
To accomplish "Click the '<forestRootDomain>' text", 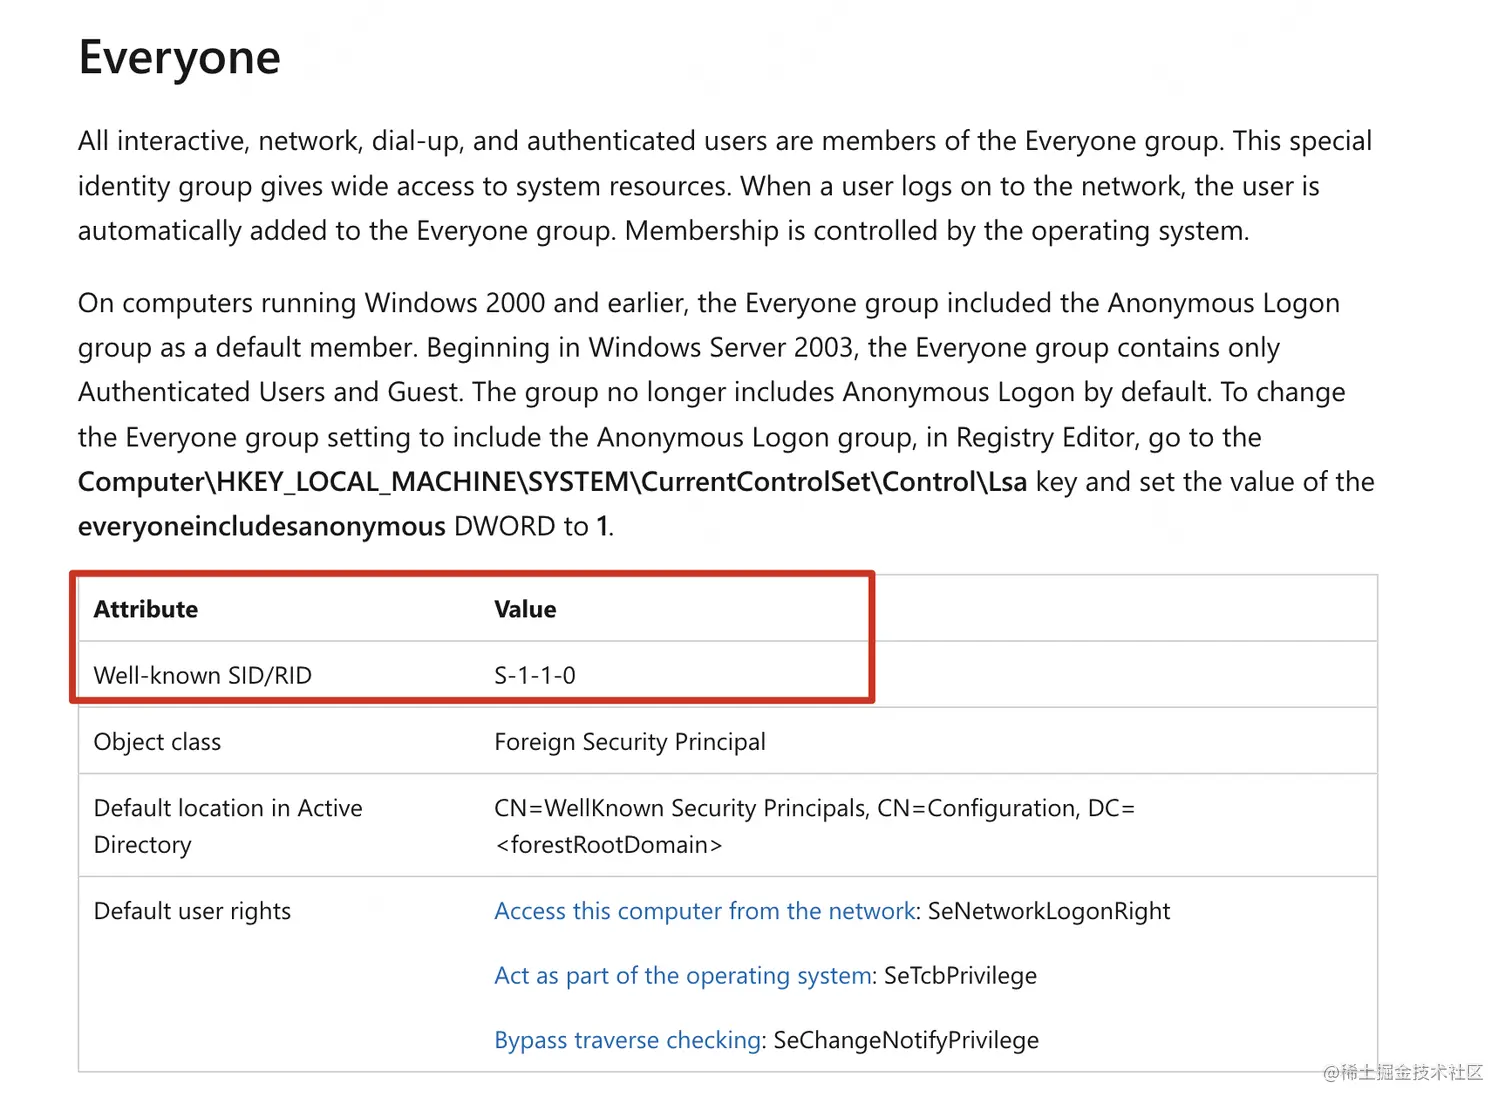I will pos(608,845).
